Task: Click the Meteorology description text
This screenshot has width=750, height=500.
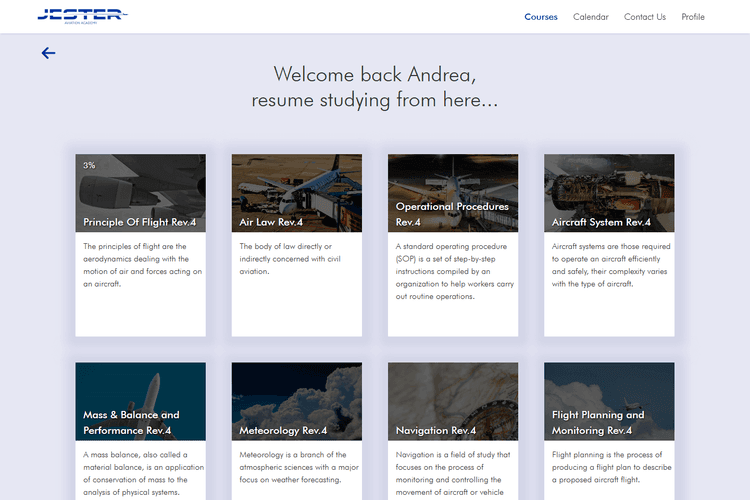Action: [x=296, y=466]
